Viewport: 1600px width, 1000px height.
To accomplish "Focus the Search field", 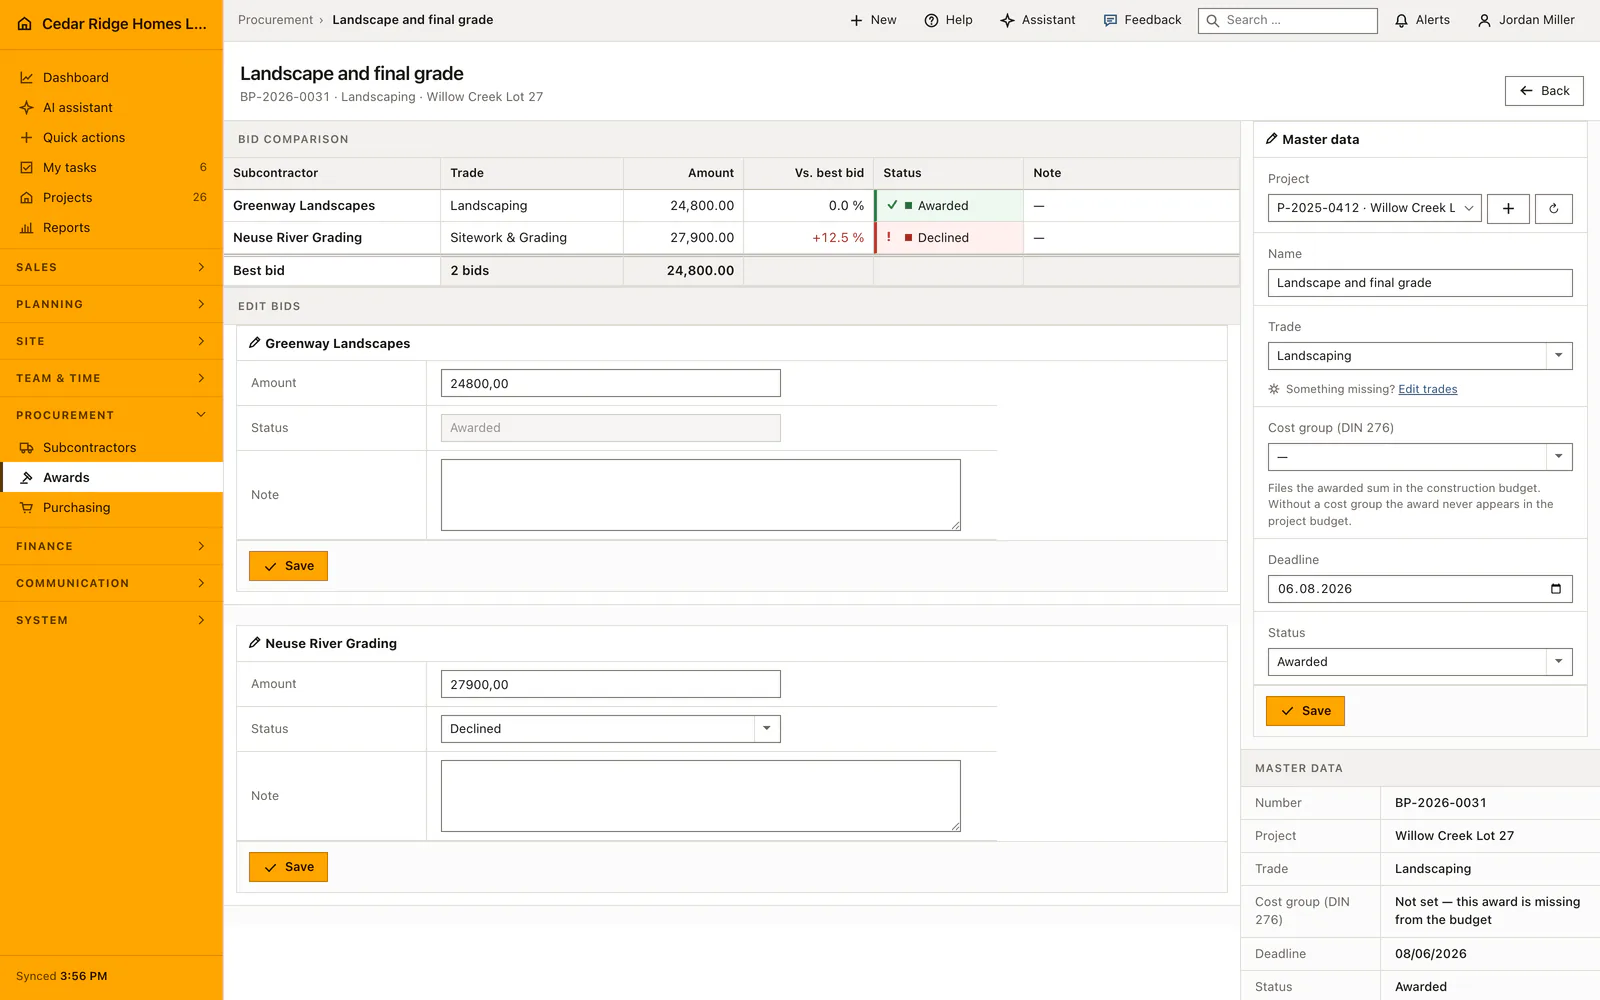I will [x=1288, y=20].
